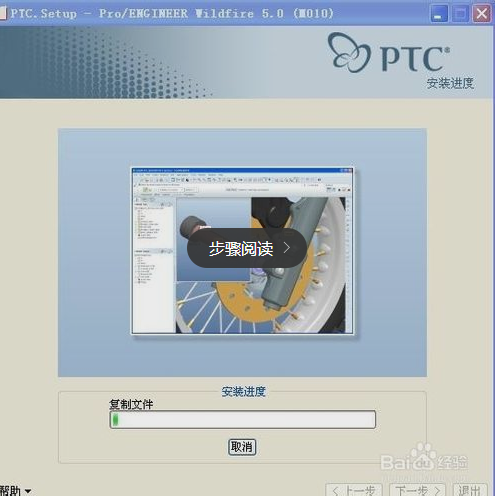Open the 帮助 help dropdown menu
Image resolution: width=495 pixels, height=498 pixels.
(15, 491)
